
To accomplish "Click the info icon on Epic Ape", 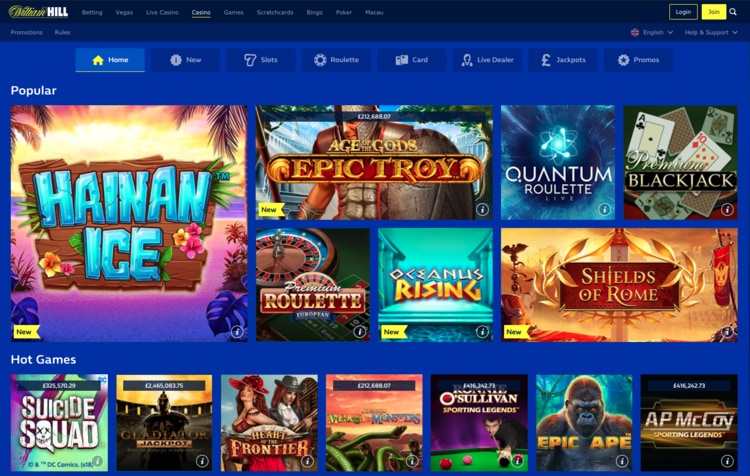I will click(x=622, y=461).
